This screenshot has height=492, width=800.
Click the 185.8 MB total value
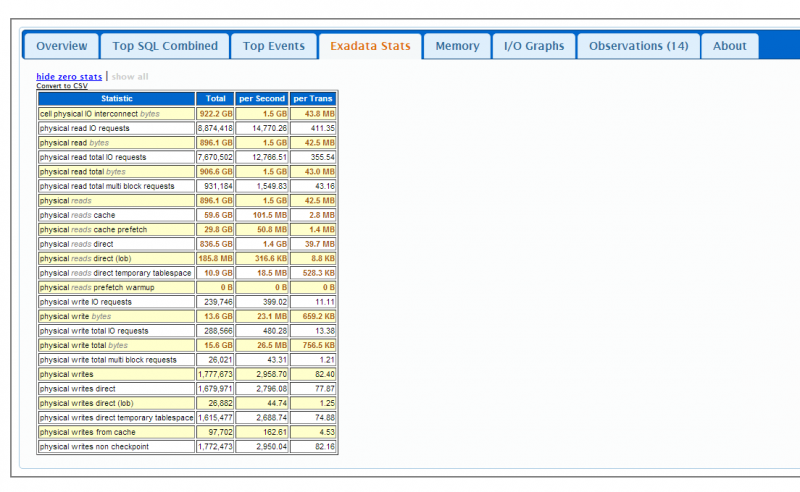[x=215, y=259]
